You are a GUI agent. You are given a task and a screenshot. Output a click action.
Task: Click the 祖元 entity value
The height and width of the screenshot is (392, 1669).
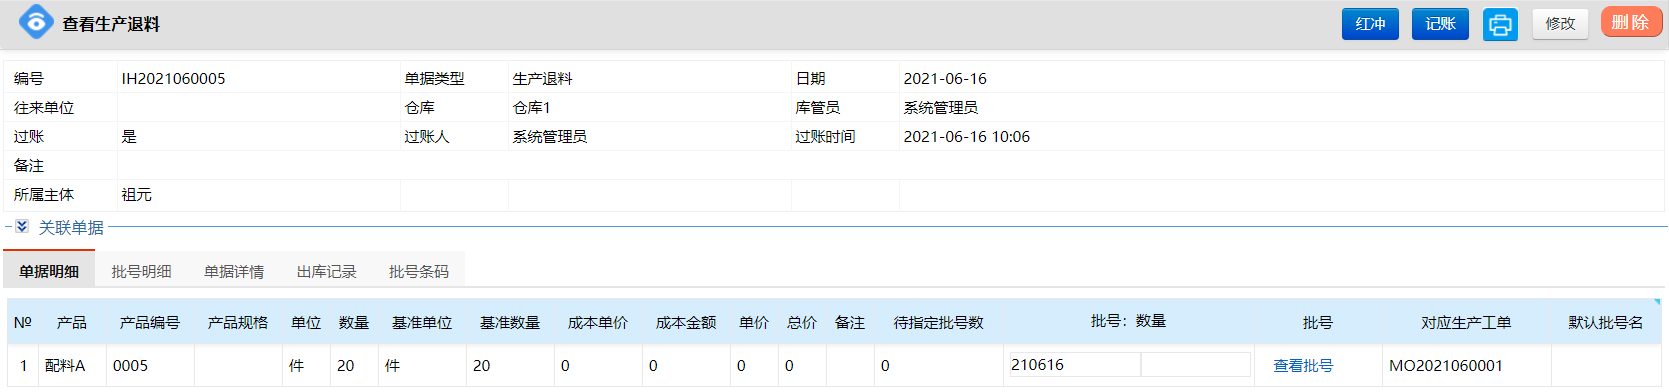[136, 195]
